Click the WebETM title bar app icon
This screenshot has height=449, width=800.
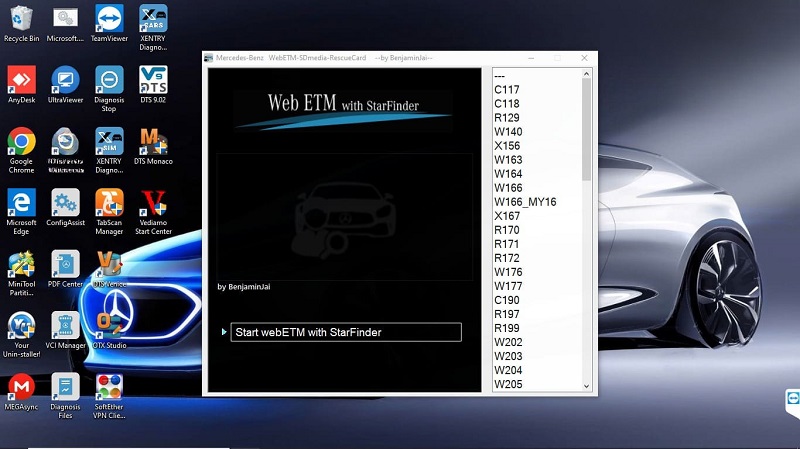(x=208, y=58)
